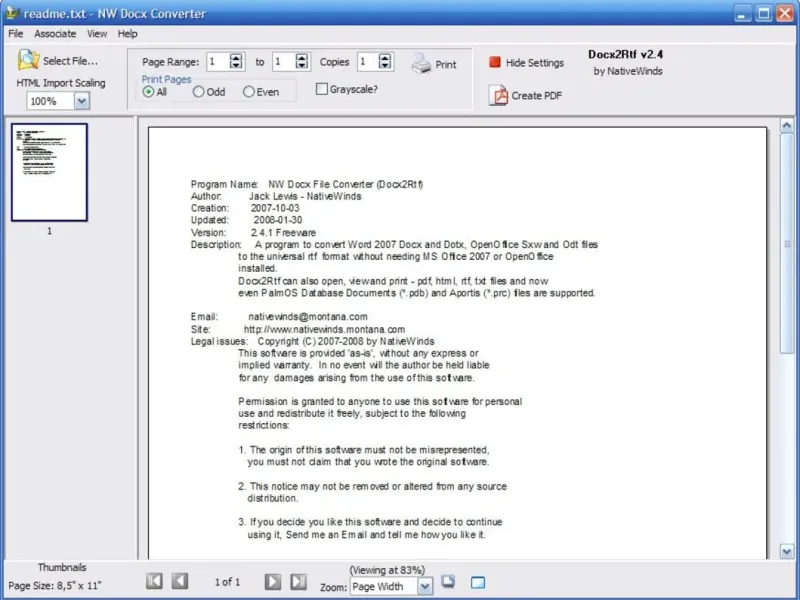The height and width of the screenshot is (600, 800).
Task: Click the 100% scaling value field
Action: [x=51, y=101]
